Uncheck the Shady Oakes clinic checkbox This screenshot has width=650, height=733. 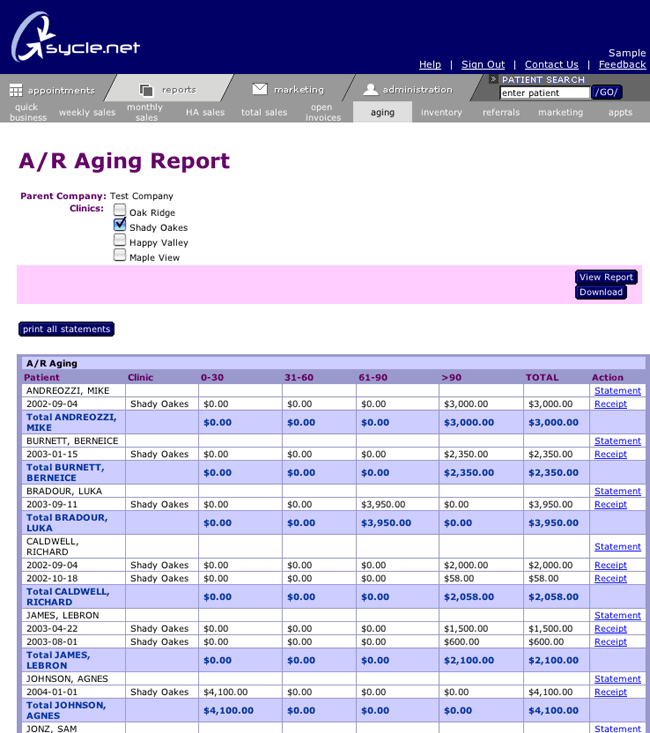click(120, 225)
